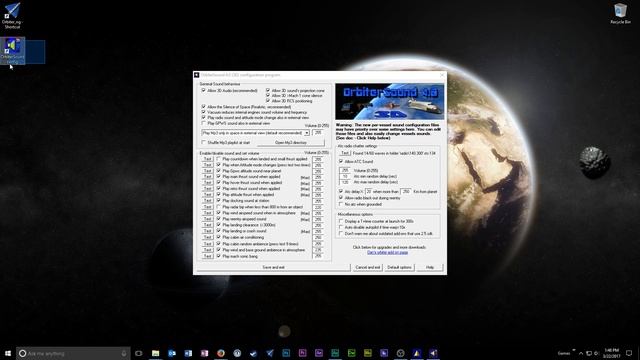Image resolution: width=640 pixels, height=360 pixels.
Task: Toggle Allow 3D Mach 1 cone silence
Action: [268, 95]
